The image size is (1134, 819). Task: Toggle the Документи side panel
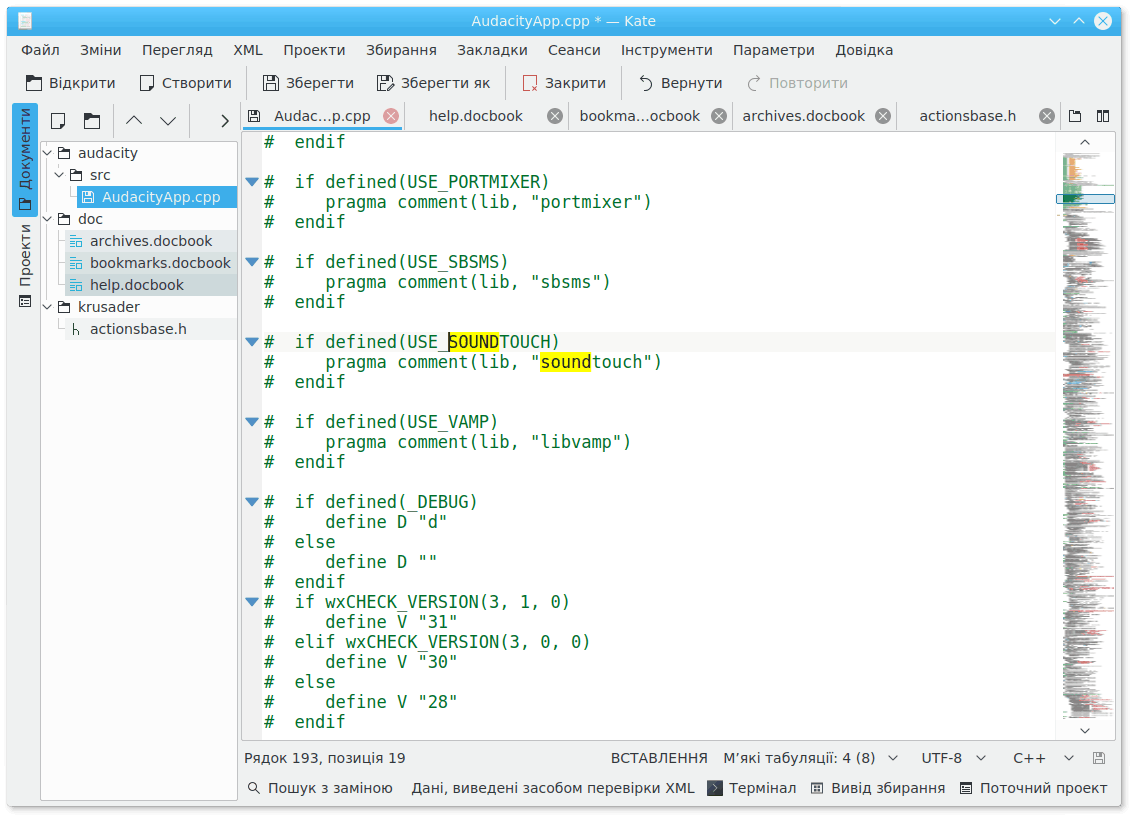click(25, 160)
